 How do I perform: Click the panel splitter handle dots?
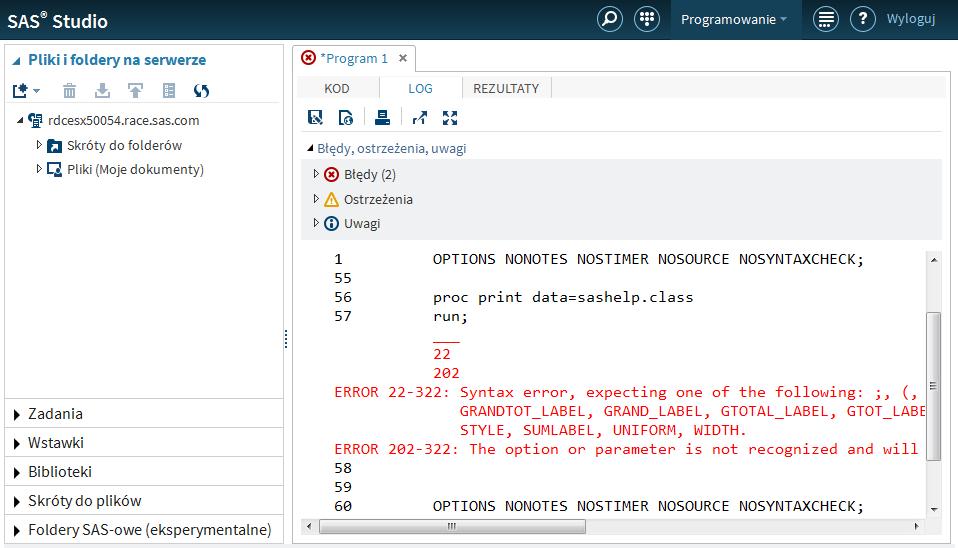click(286, 339)
